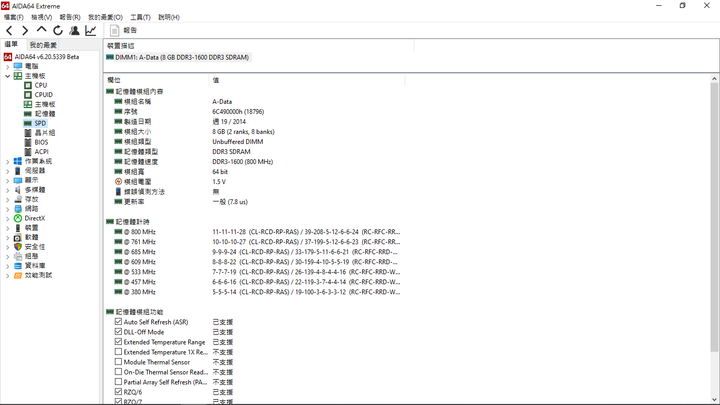
Task: Click the display monitor icon in tree
Action: point(17,180)
